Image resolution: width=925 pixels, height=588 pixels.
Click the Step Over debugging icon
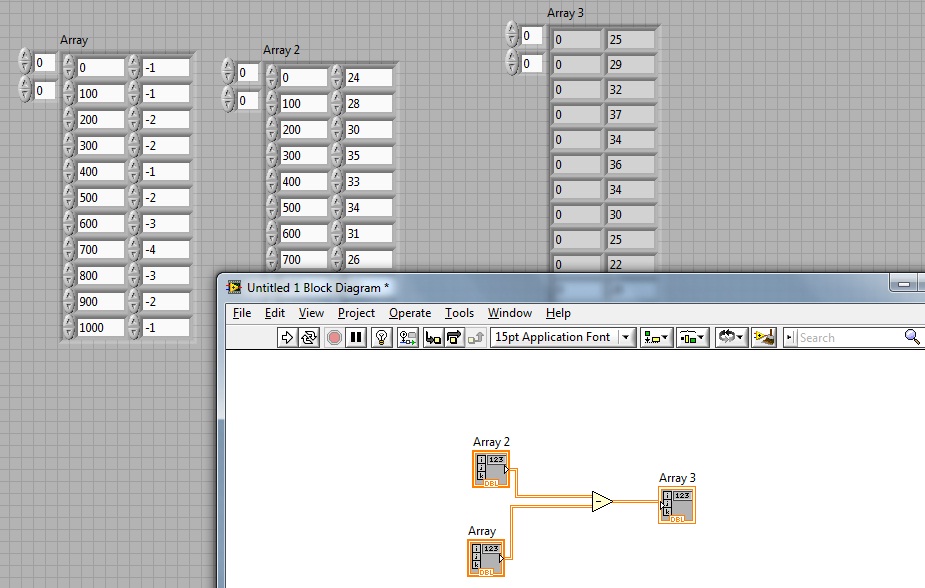point(454,337)
